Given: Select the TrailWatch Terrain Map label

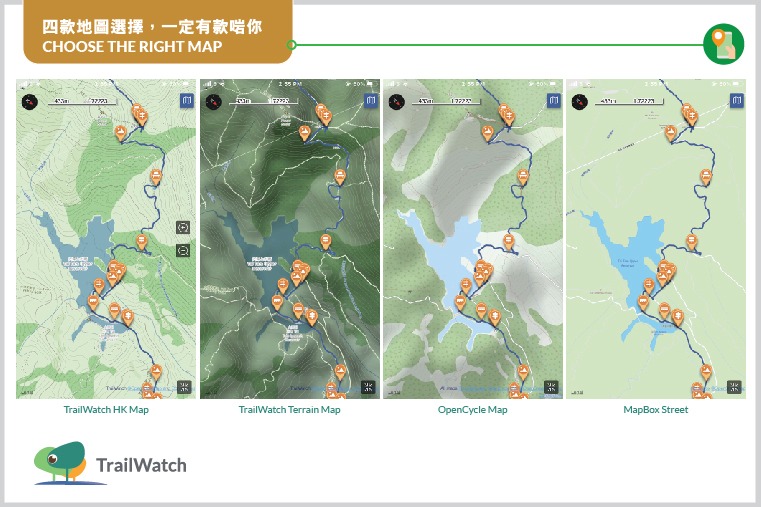Looking at the screenshot, I should (x=289, y=410).
